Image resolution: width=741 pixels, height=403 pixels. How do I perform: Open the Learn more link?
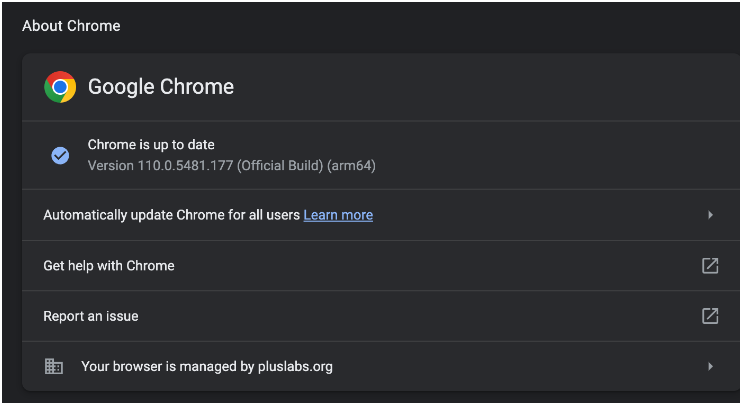click(x=338, y=215)
